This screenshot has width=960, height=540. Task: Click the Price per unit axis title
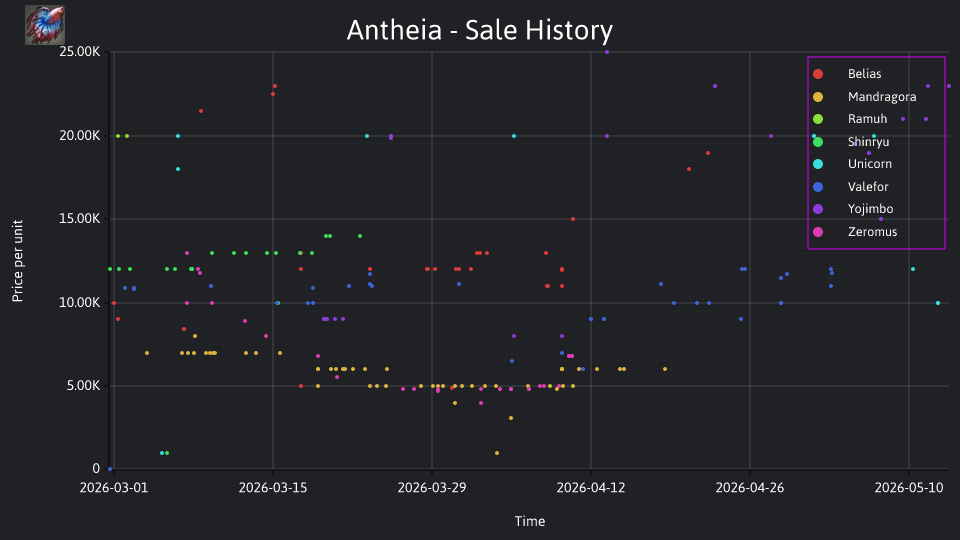17,261
